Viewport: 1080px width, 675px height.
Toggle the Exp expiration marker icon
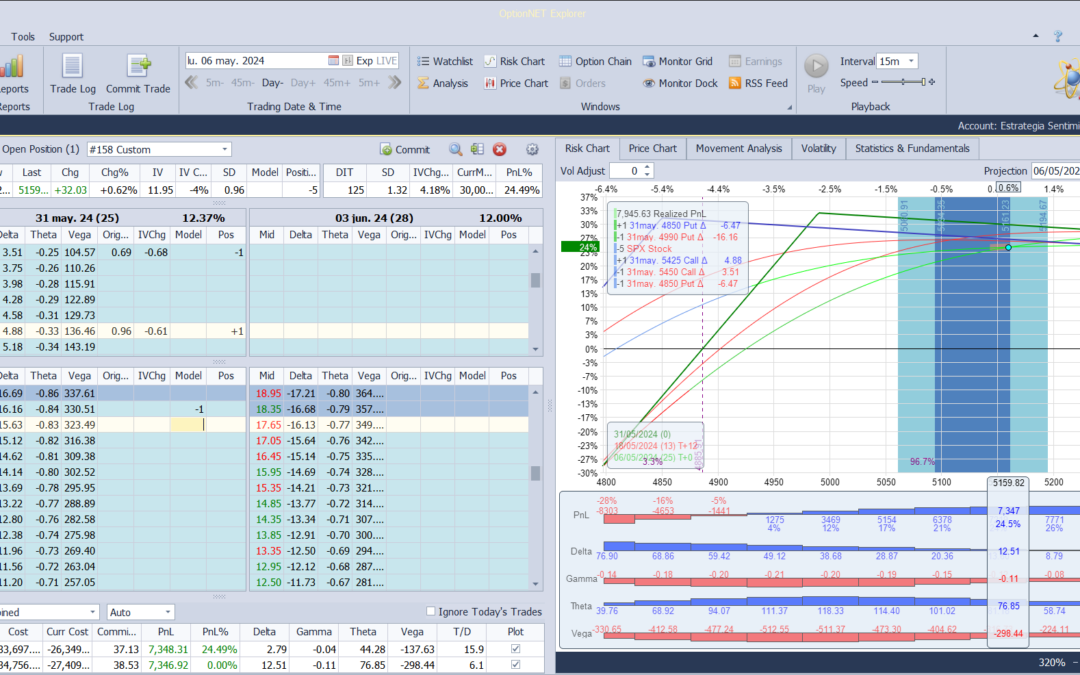click(x=348, y=61)
